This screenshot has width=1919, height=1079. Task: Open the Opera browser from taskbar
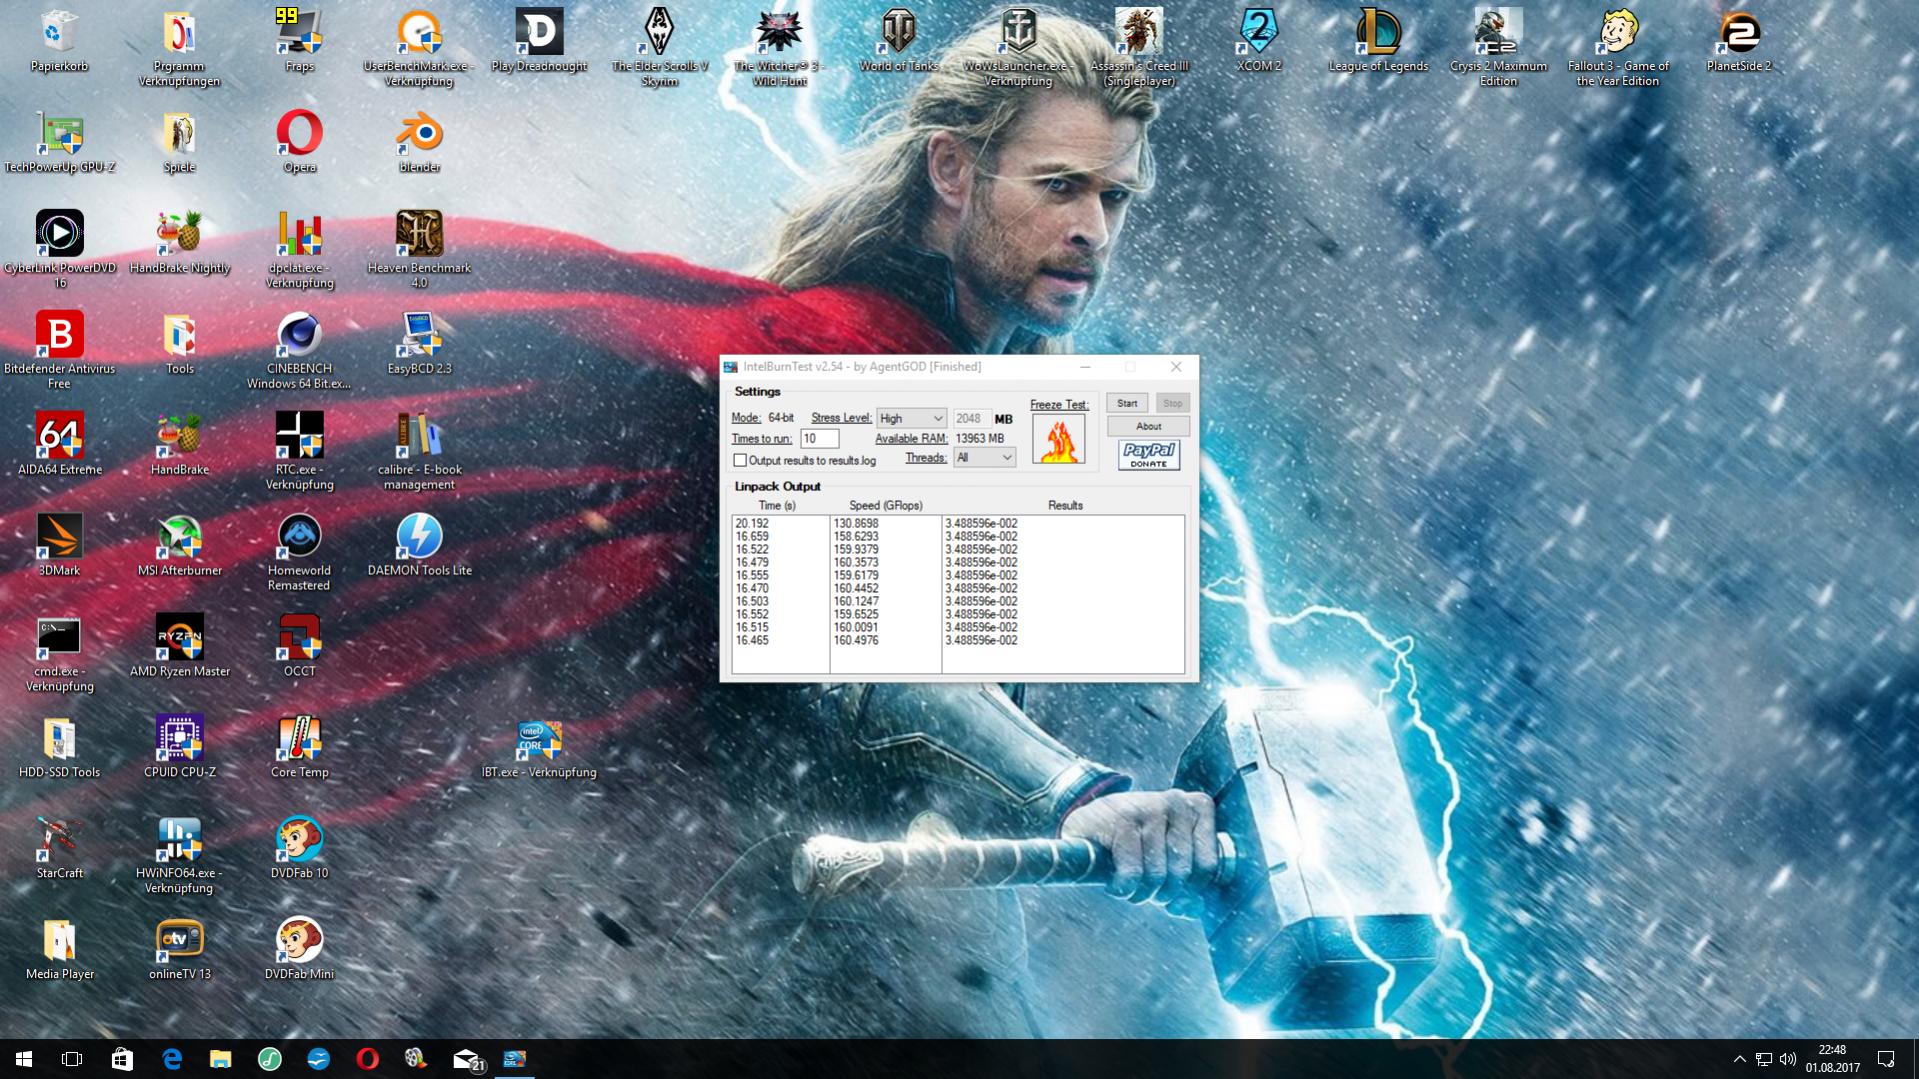click(x=367, y=1059)
